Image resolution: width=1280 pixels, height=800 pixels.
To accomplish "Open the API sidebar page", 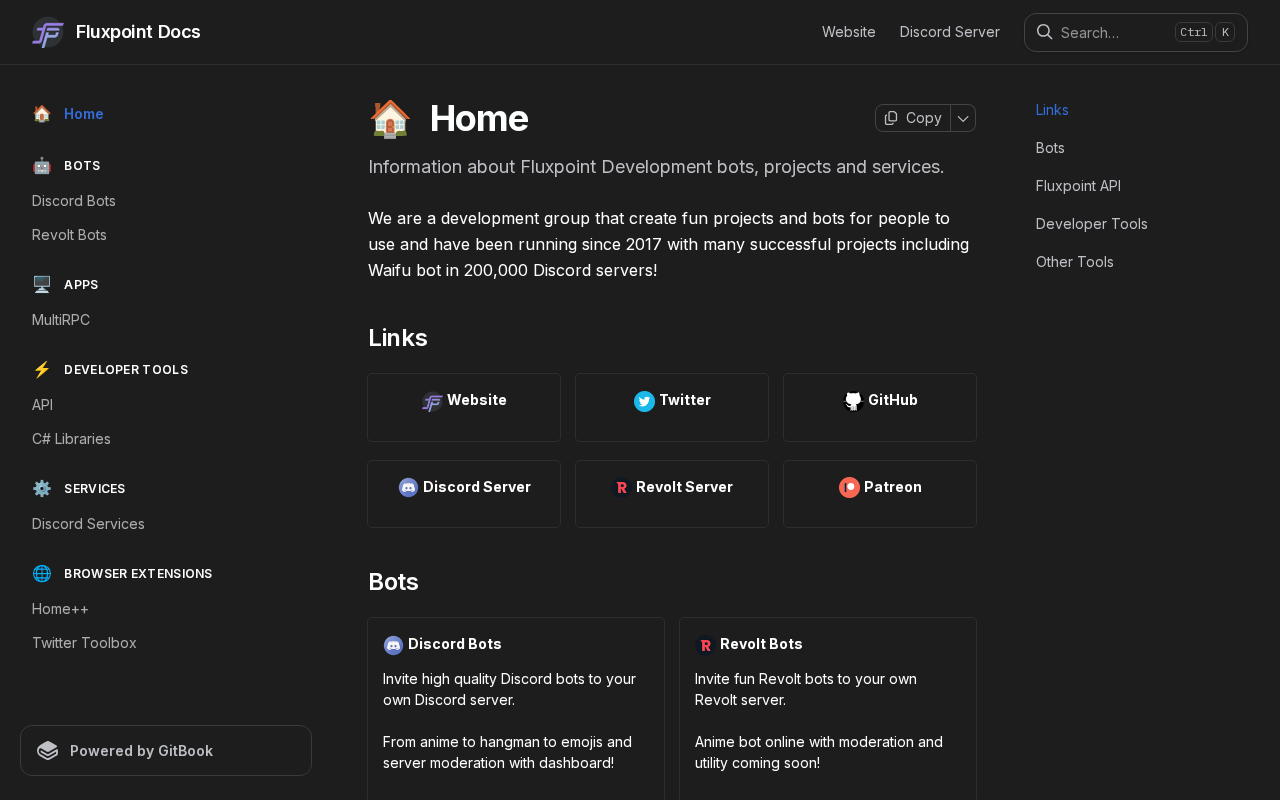I will pos(42,405).
